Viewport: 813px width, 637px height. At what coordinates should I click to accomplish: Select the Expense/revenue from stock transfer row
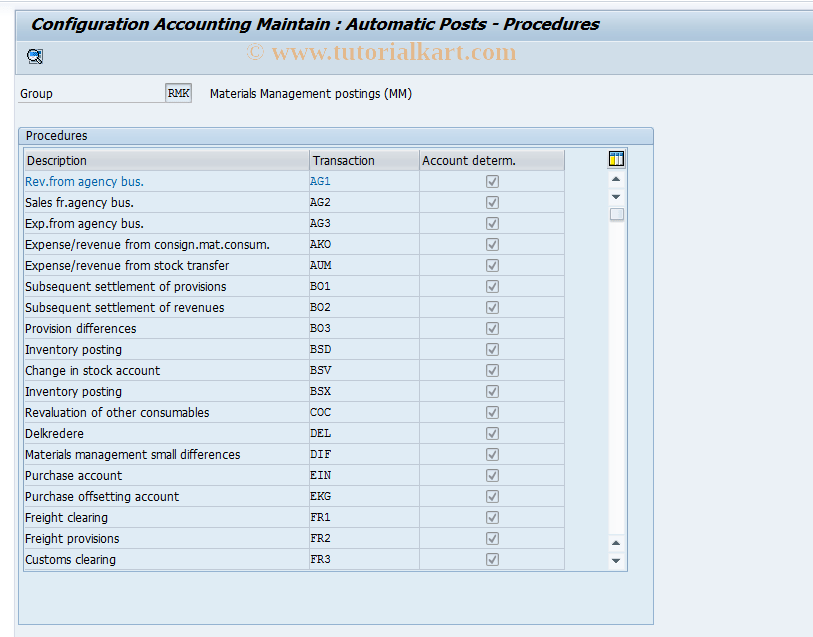pyautogui.click(x=129, y=265)
